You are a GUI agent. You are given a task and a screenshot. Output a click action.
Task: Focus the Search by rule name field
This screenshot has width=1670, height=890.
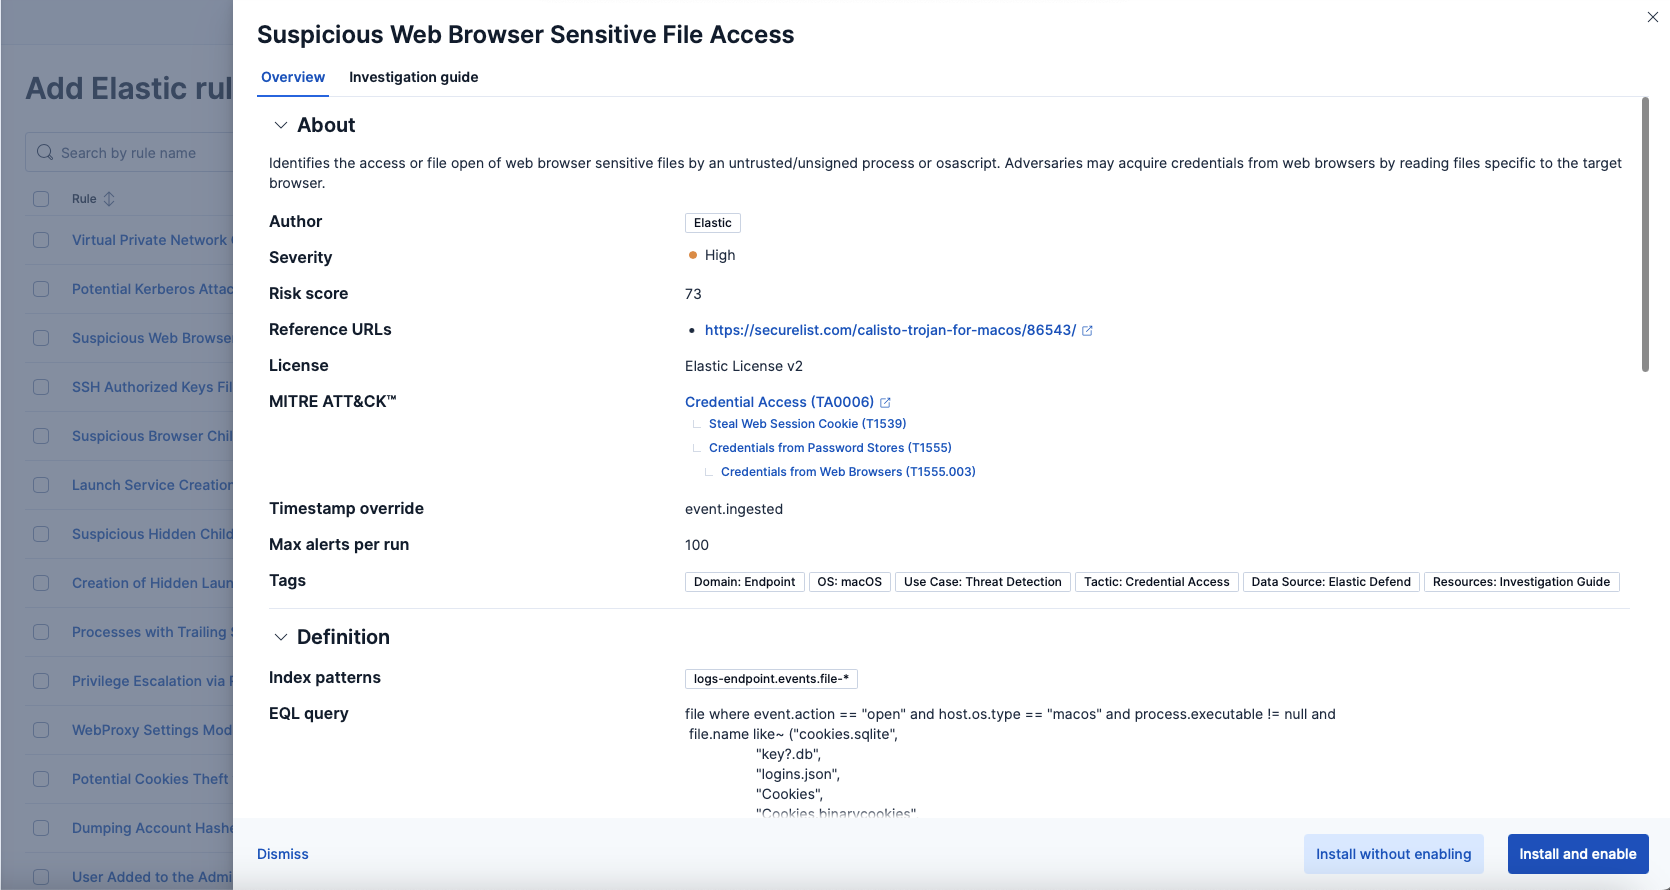pyautogui.click(x=140, y=153)
